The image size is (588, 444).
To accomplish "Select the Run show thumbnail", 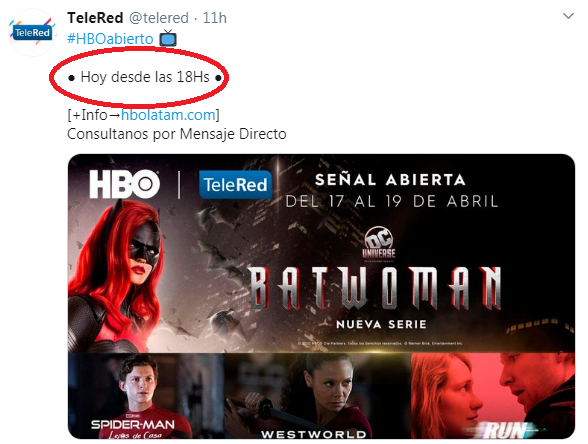I will [493, 396].
